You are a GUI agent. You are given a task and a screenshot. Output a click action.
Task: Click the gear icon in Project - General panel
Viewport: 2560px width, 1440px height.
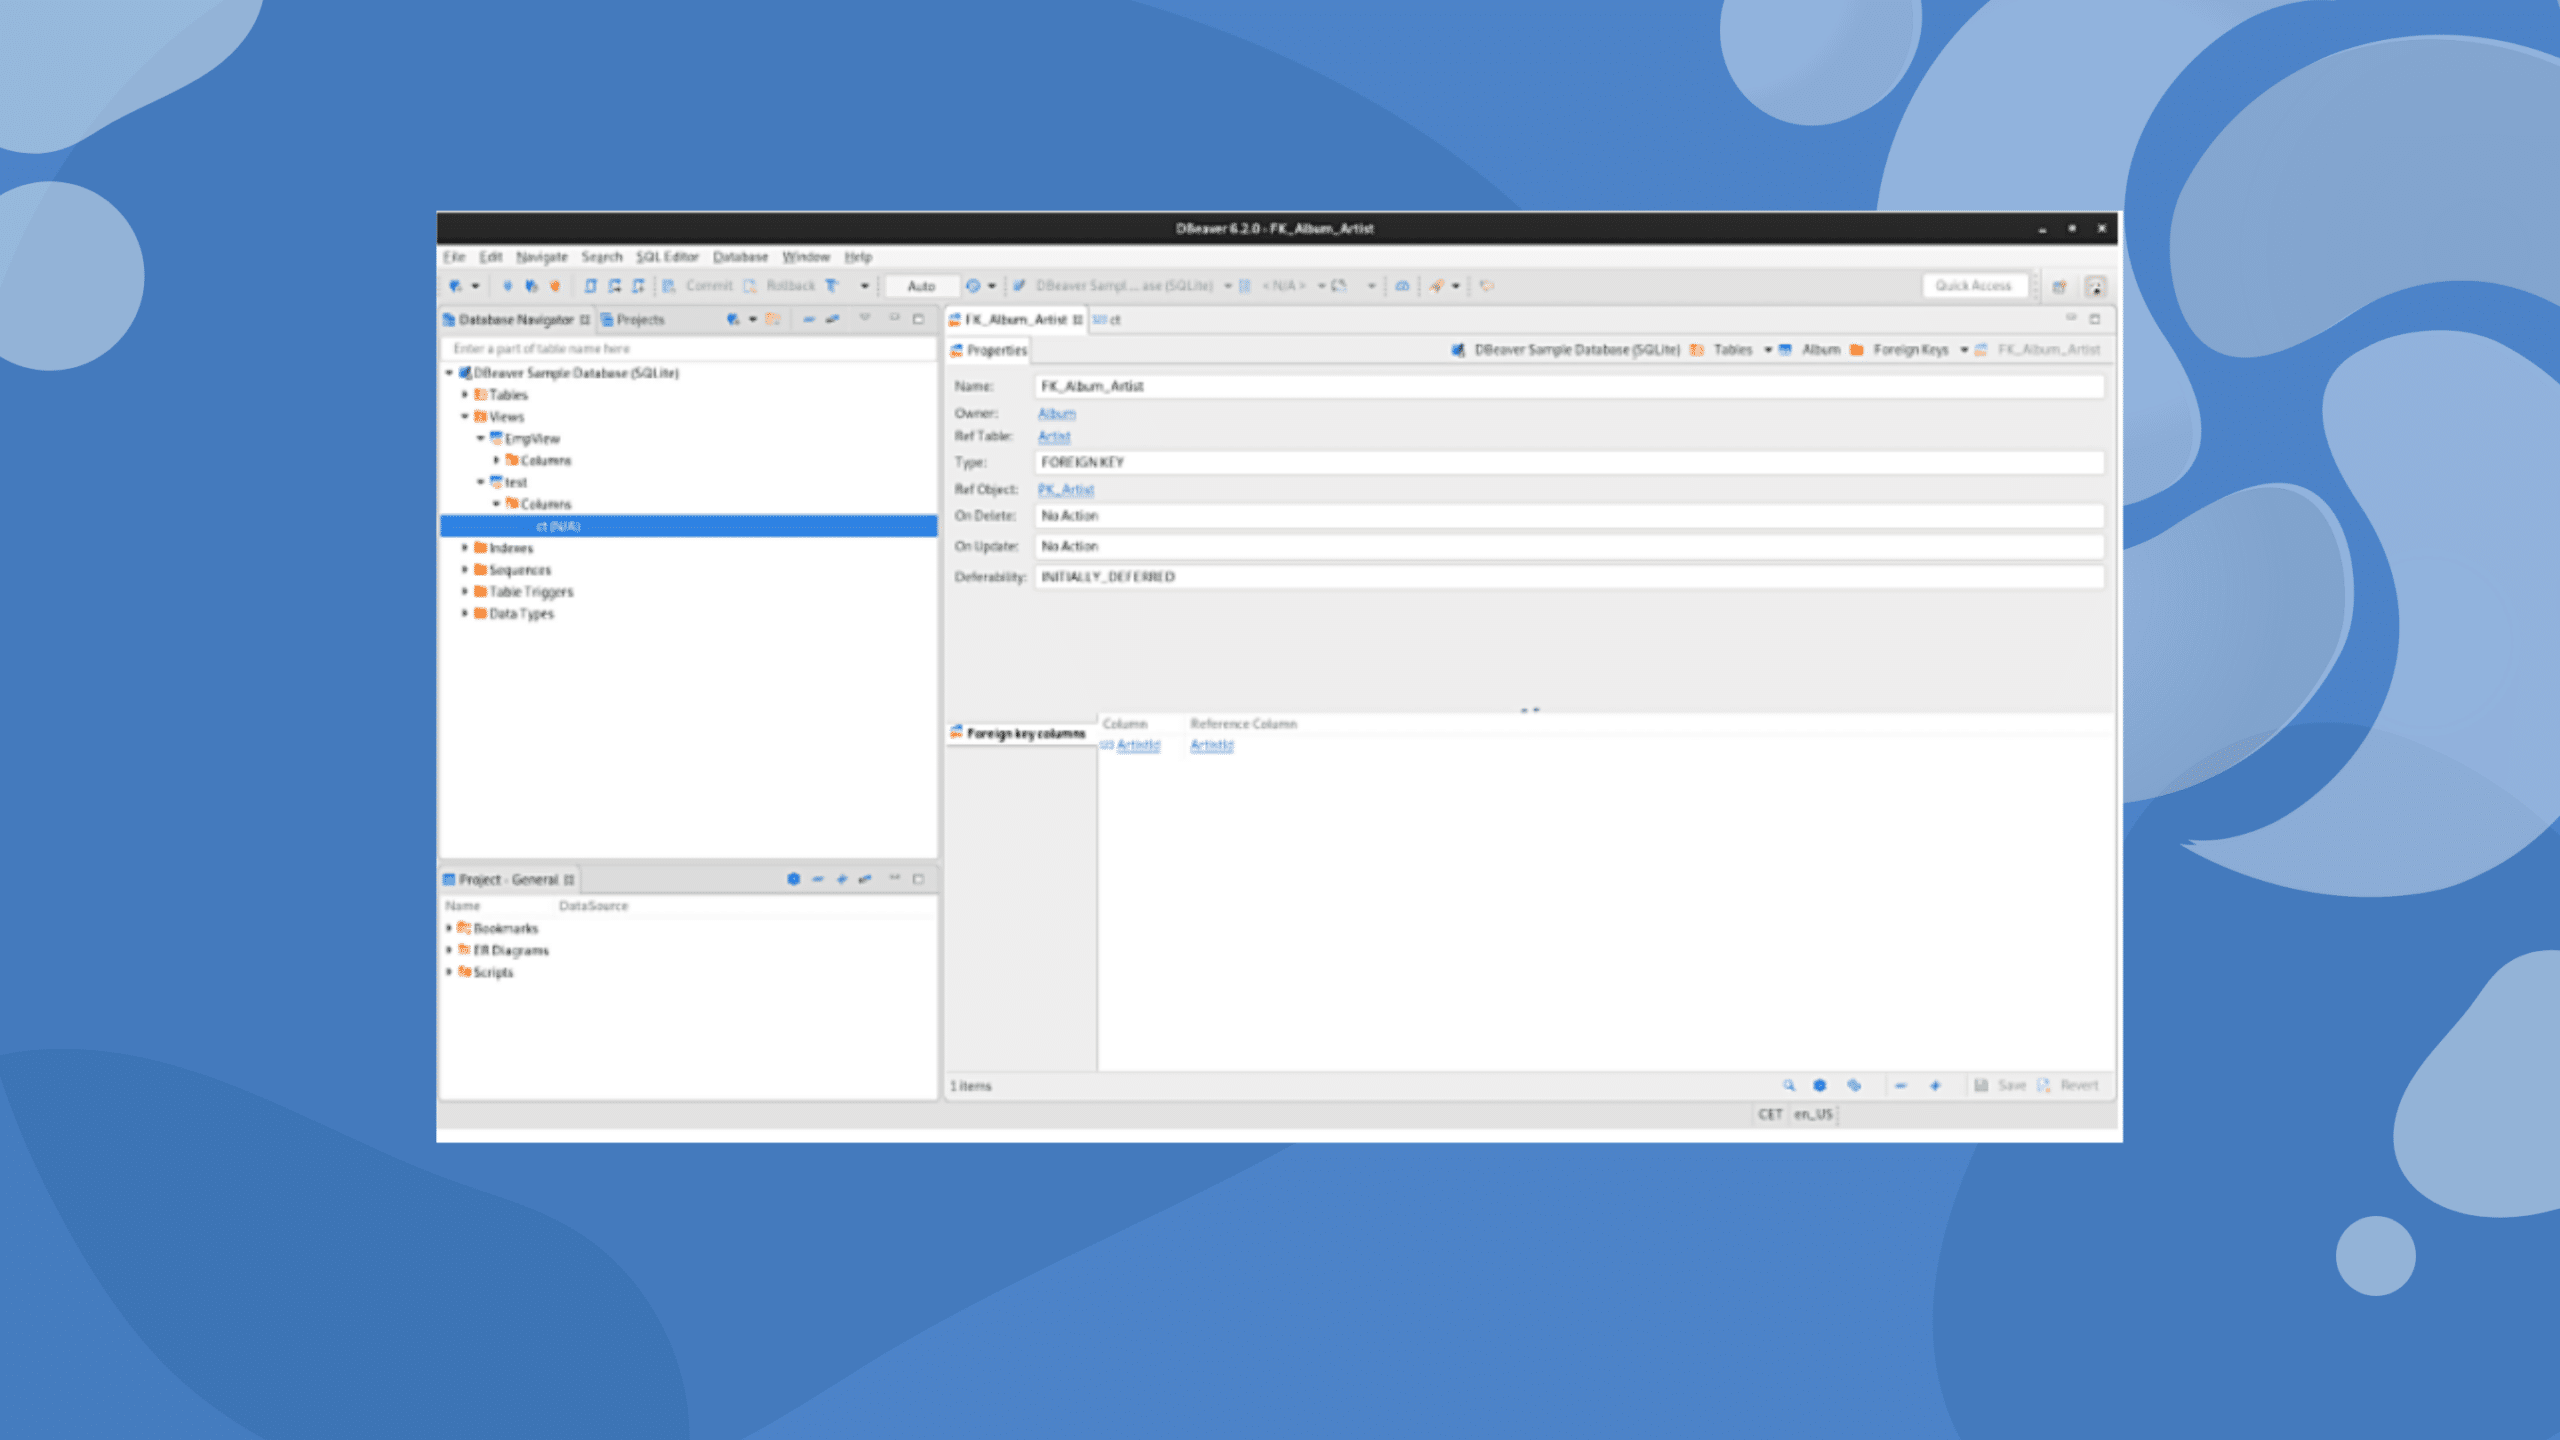(x=793, y=879)
